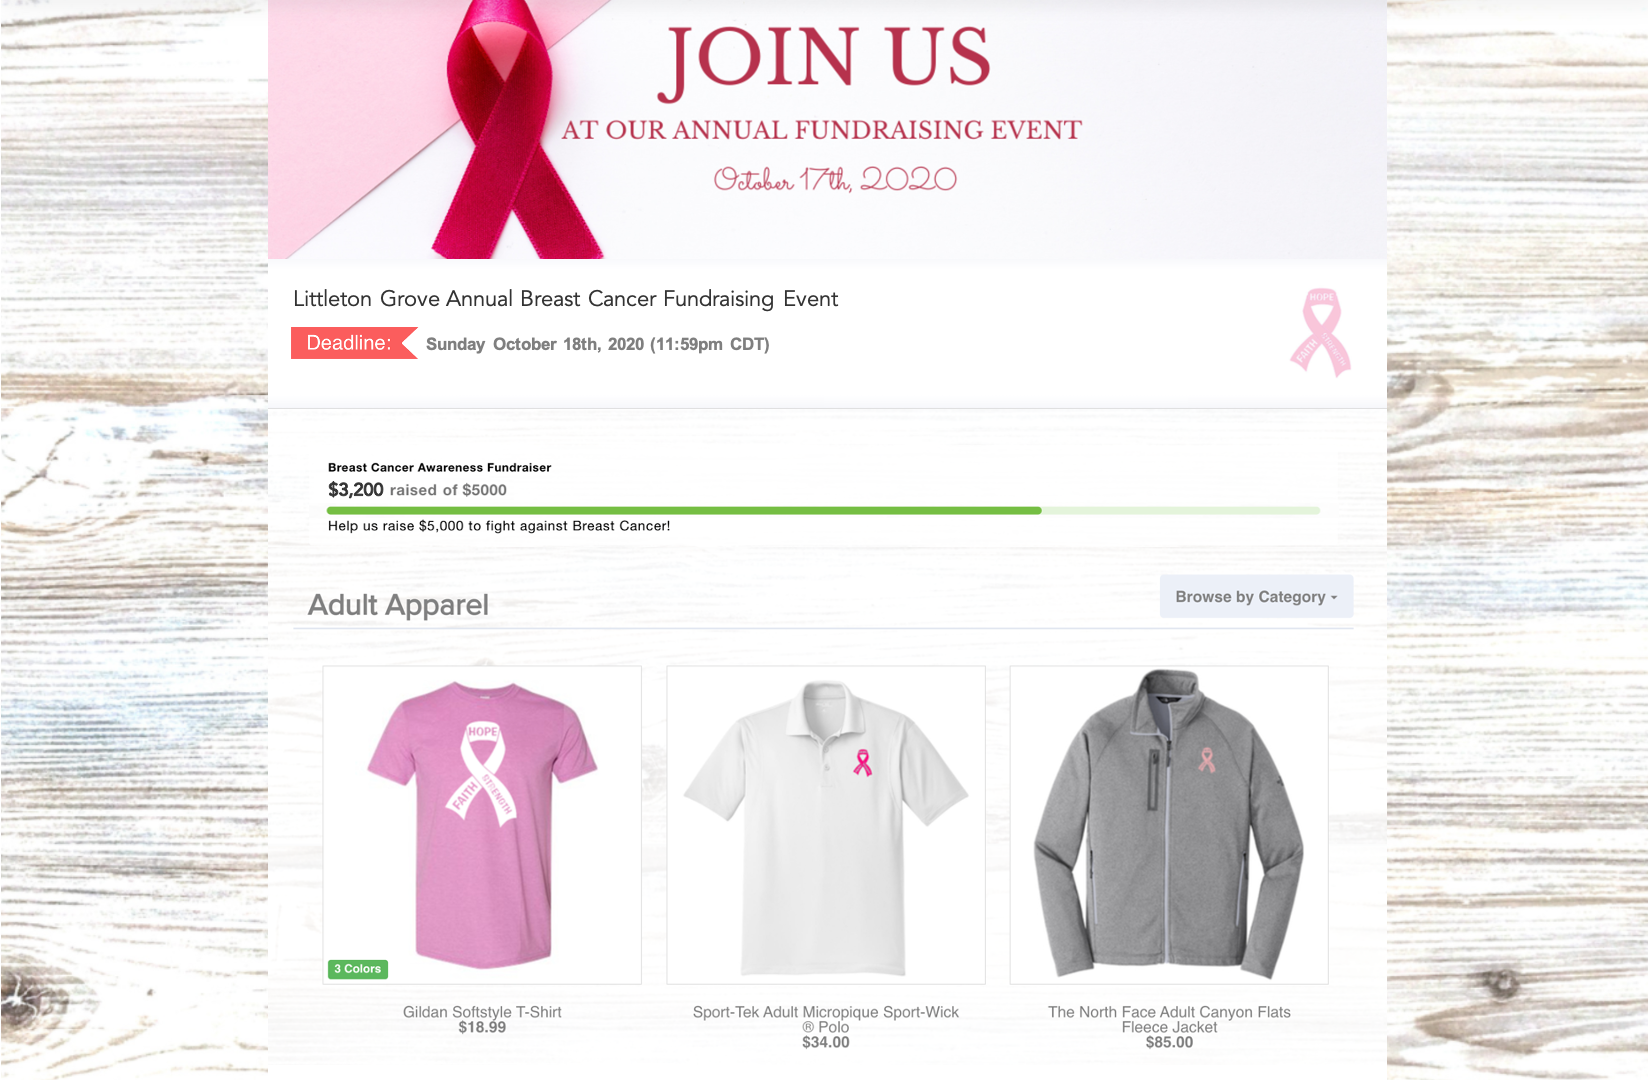The image size is (1648, 1080).
Task: Open the gray North Face jacket image
Action: pyautogui.click(x=1169, y=825)
